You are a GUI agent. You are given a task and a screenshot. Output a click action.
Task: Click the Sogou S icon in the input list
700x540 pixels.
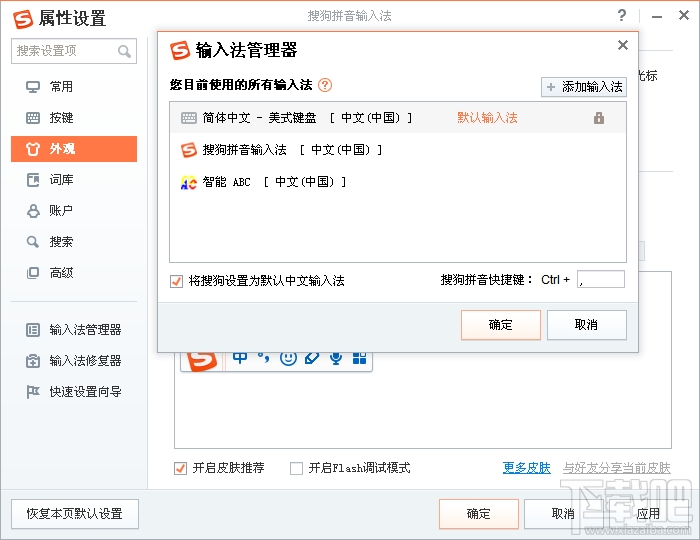pos(188,150)
